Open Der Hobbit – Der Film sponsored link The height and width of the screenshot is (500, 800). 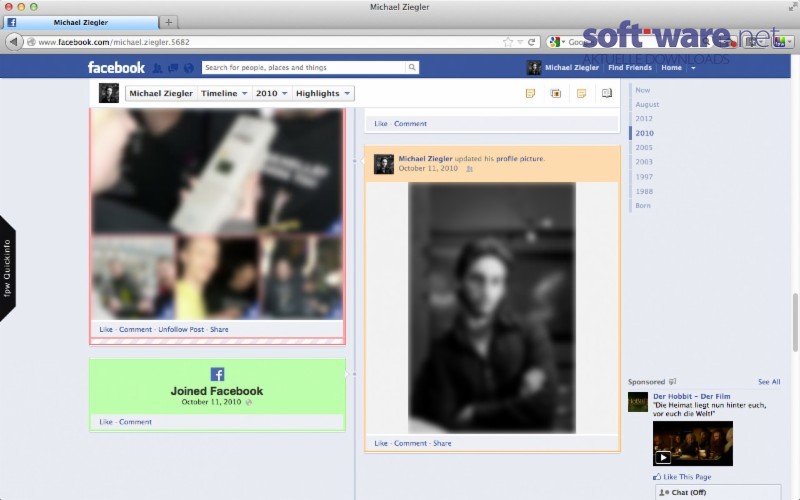(691, 396)
